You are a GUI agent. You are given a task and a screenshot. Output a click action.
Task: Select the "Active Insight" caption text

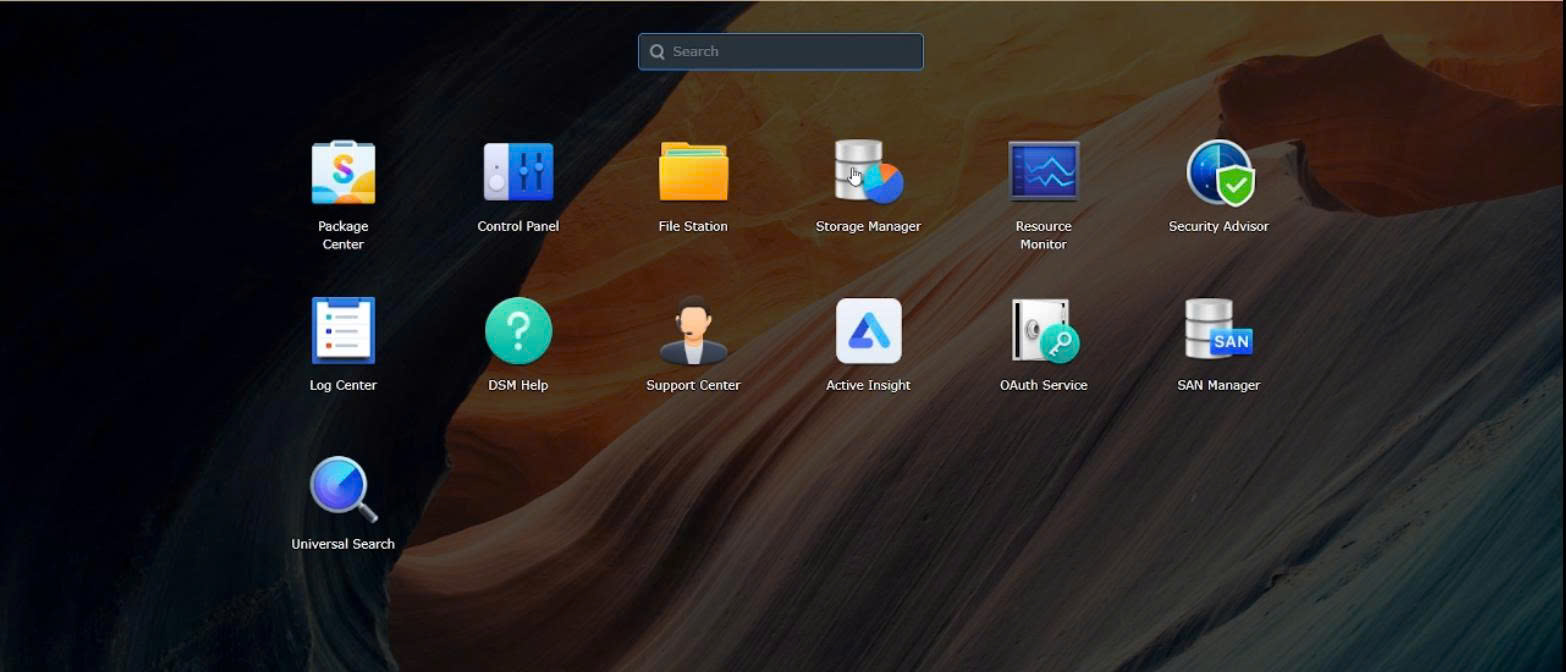(868, 386)
